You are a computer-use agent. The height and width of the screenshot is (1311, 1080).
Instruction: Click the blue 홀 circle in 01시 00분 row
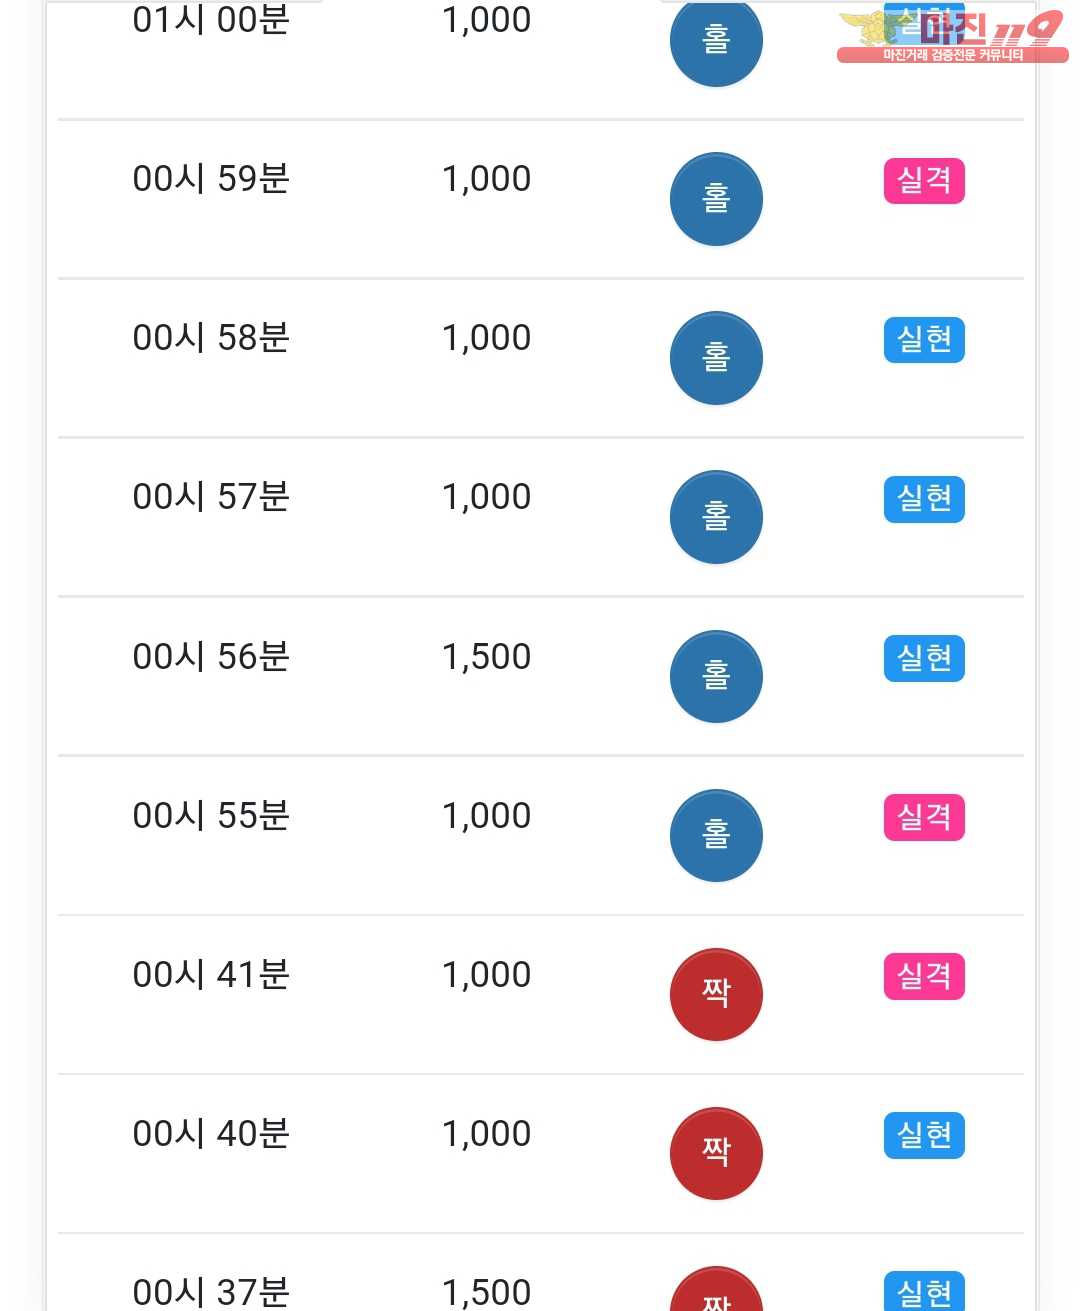click(x=716, y=41)
